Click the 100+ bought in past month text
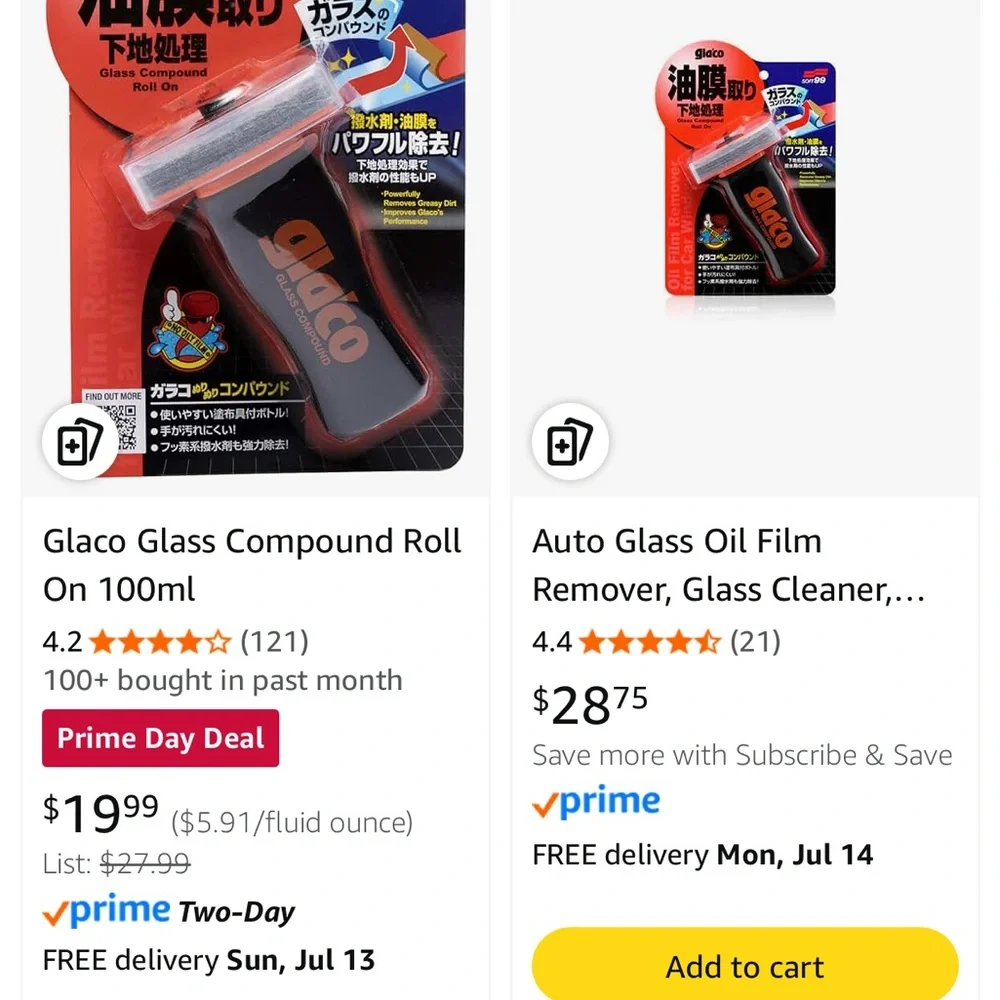The width and height of the screenshot is (1000, 1000). point(222,680)
